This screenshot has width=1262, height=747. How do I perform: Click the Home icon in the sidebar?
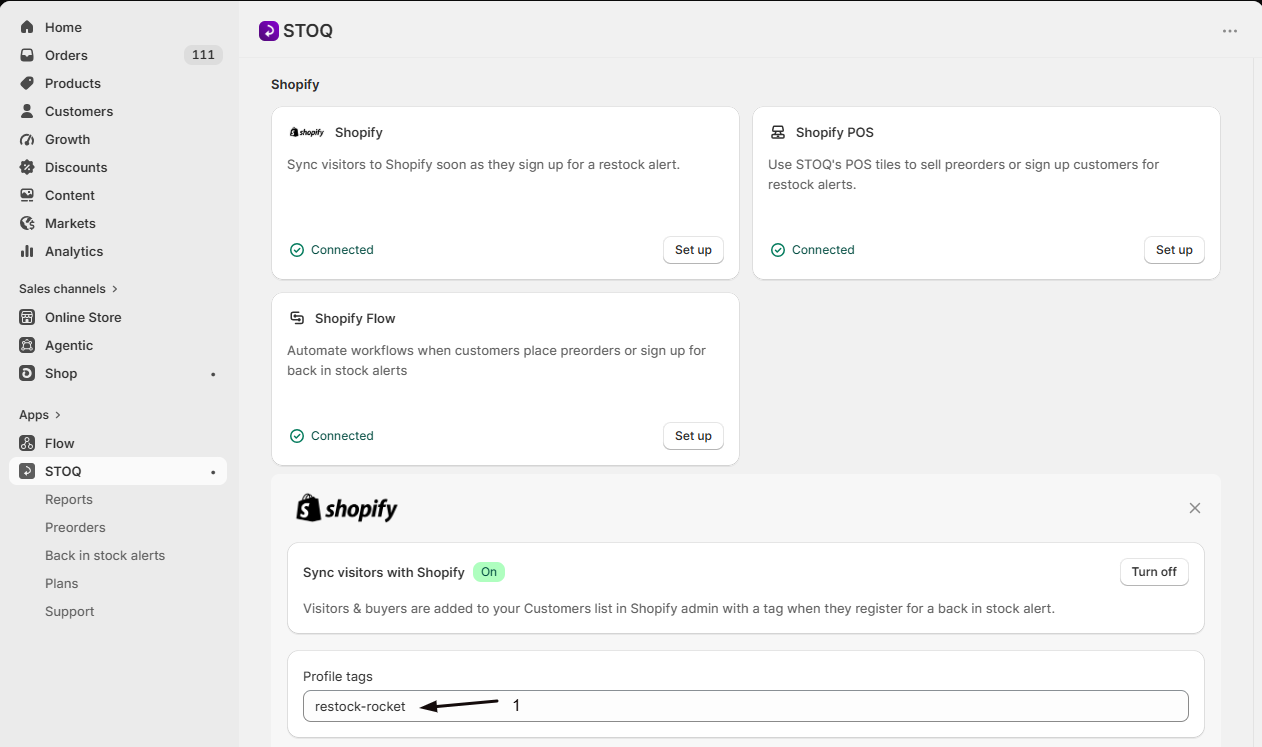pyautogui.click(x=27, y=27)
